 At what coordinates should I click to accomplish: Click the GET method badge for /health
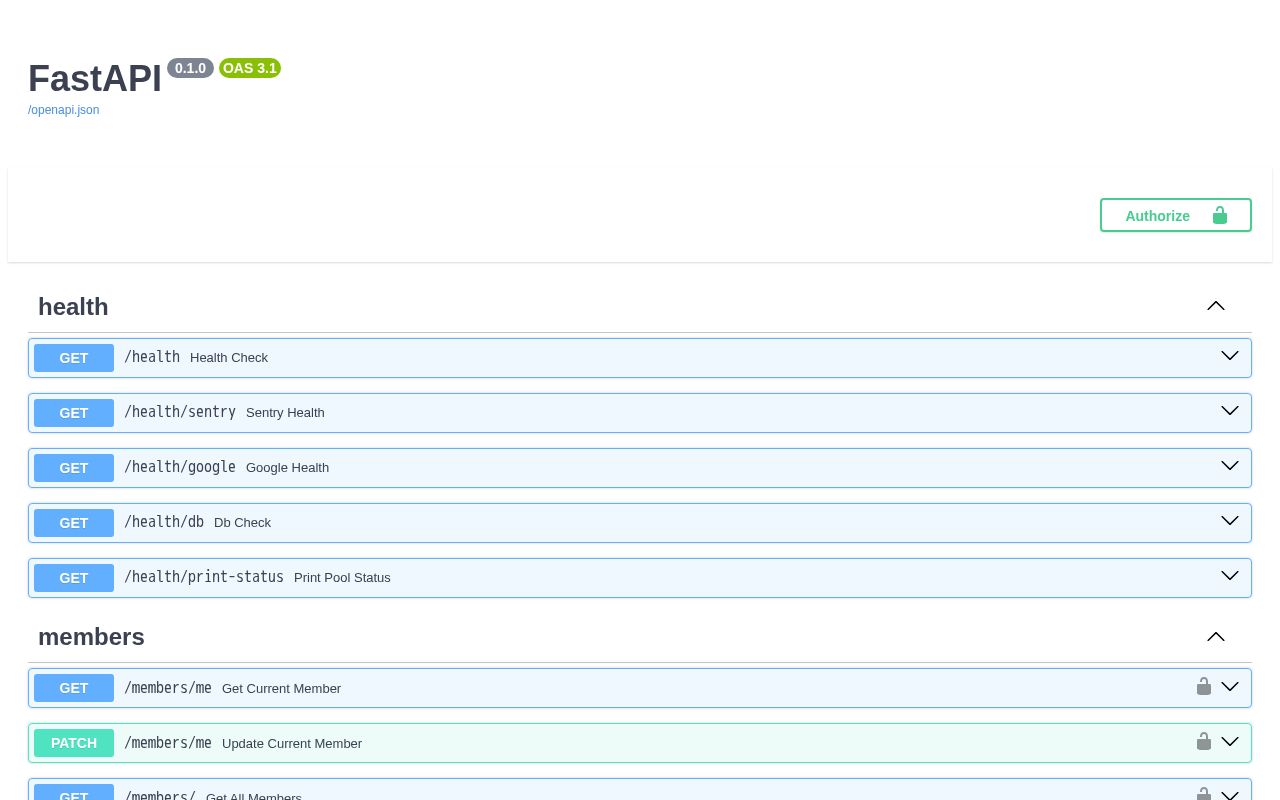(x=74, y=358)
